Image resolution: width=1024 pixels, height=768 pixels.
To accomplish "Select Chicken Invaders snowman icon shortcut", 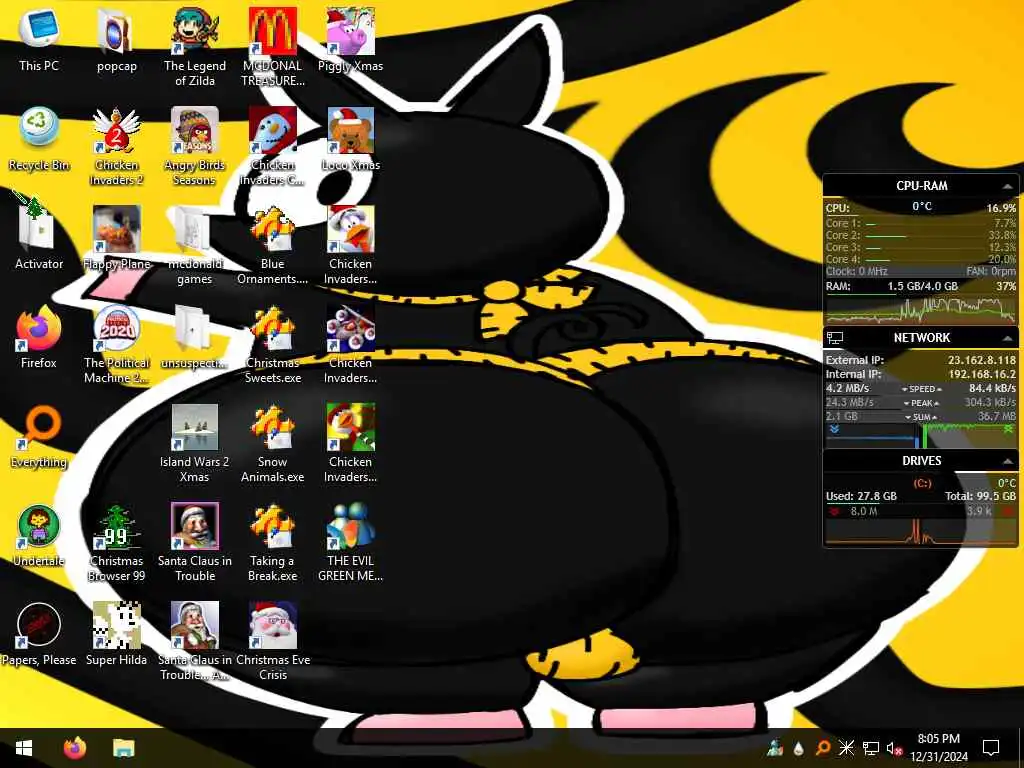I will [x=272, y=146].
